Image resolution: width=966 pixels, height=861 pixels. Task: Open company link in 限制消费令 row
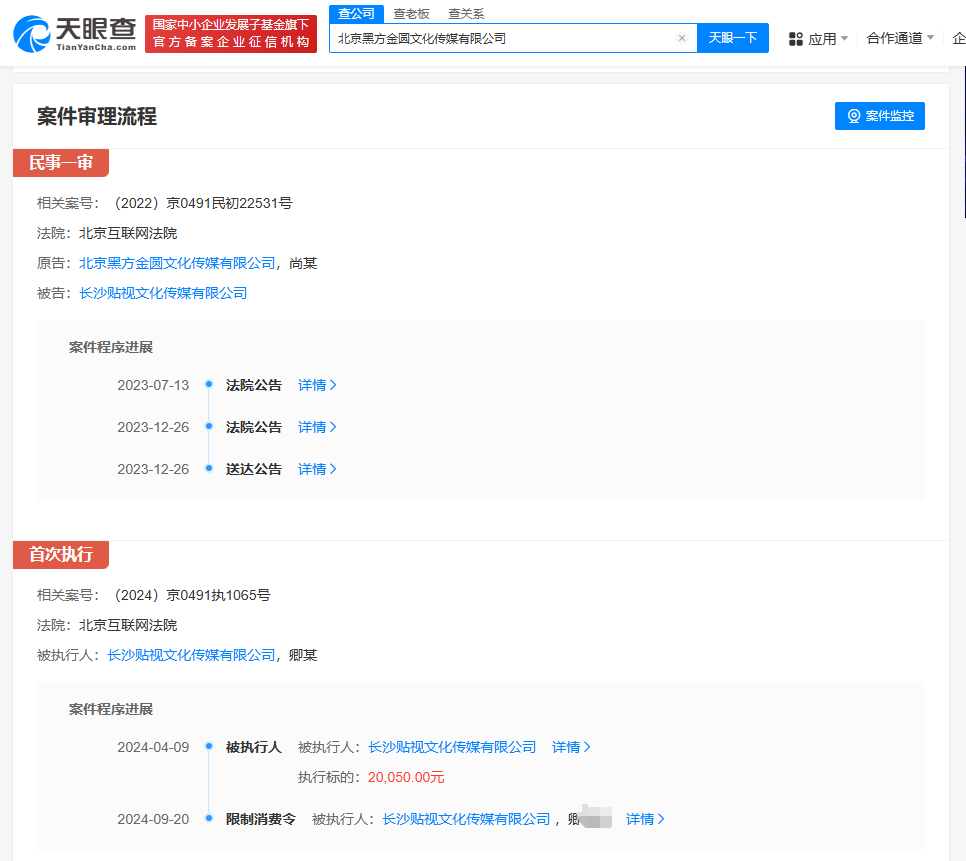click(466, 820)
